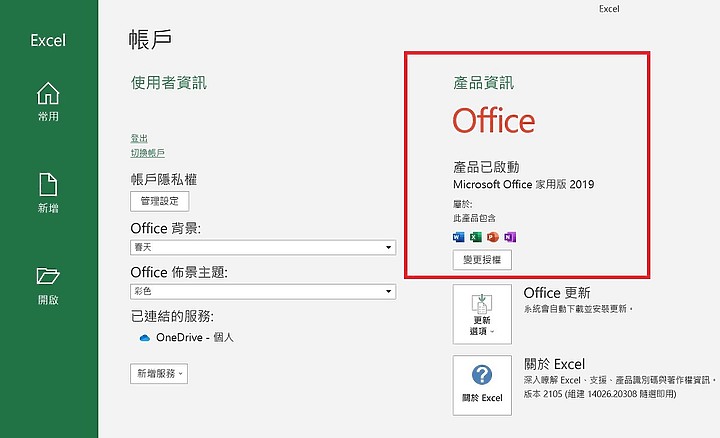Click the 帳戶 page title
720x438 pixels.
(x=150, y=39)
